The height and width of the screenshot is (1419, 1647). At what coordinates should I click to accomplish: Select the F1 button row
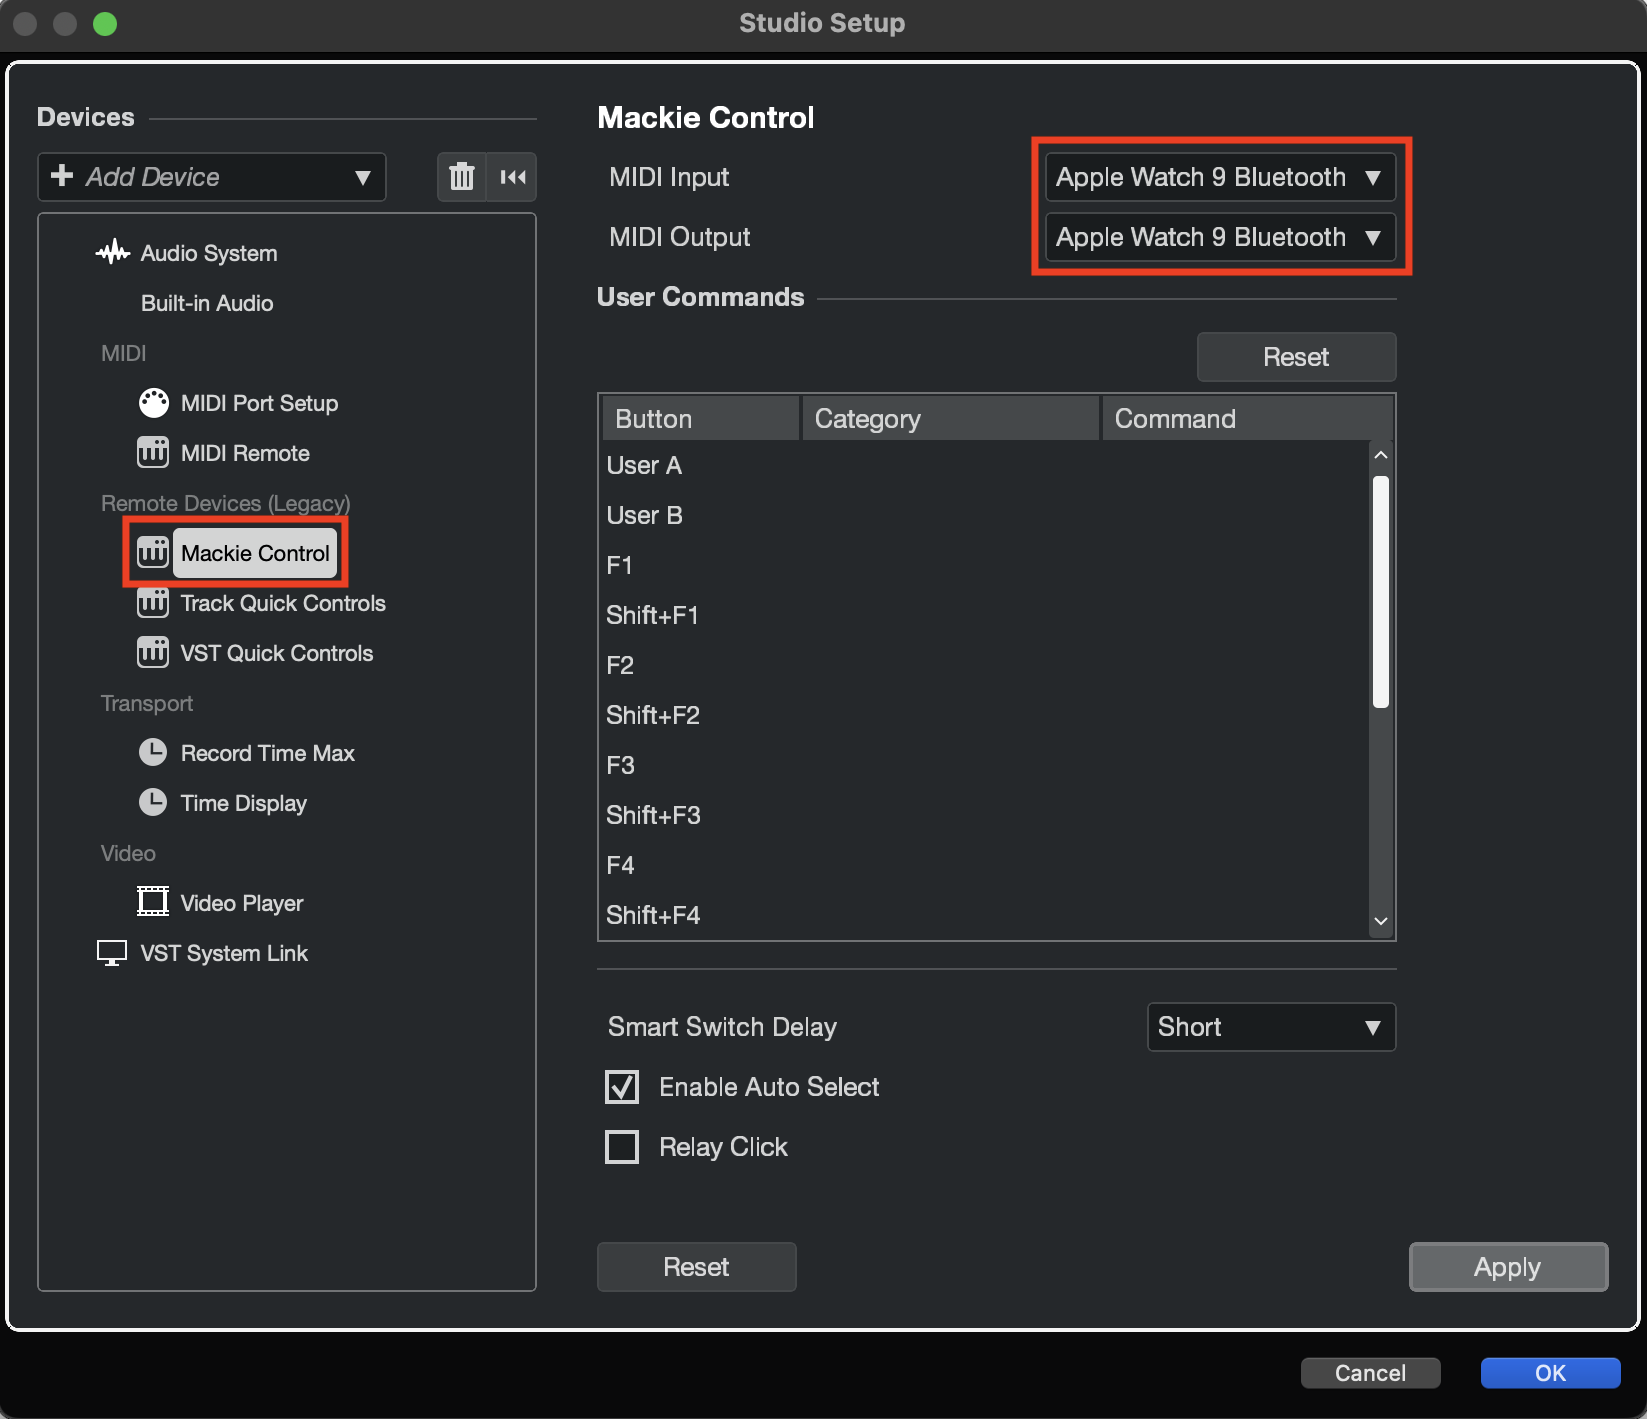tap(985, 565)
